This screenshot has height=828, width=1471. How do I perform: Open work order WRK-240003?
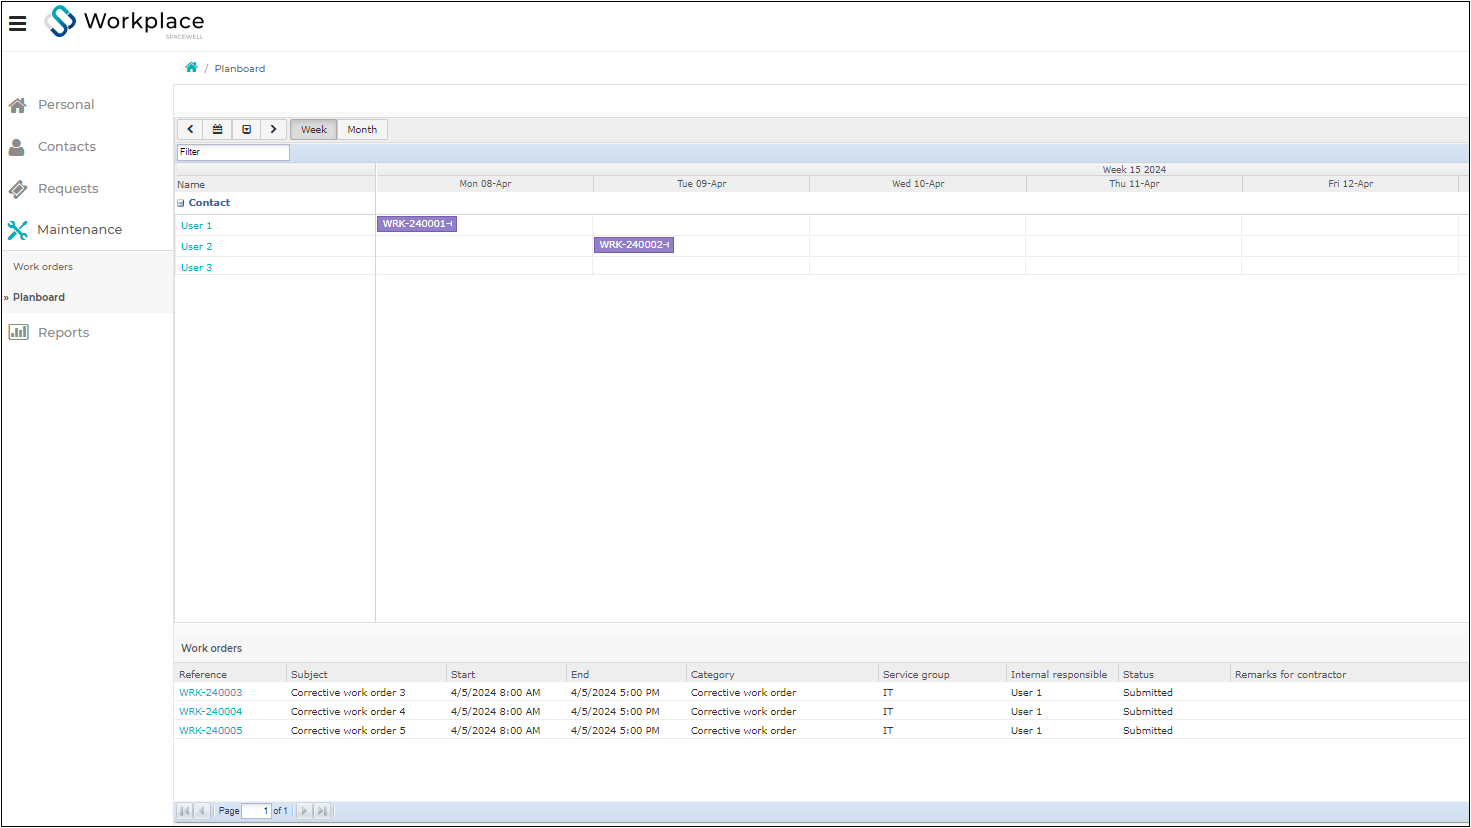[x=211, y=693]
